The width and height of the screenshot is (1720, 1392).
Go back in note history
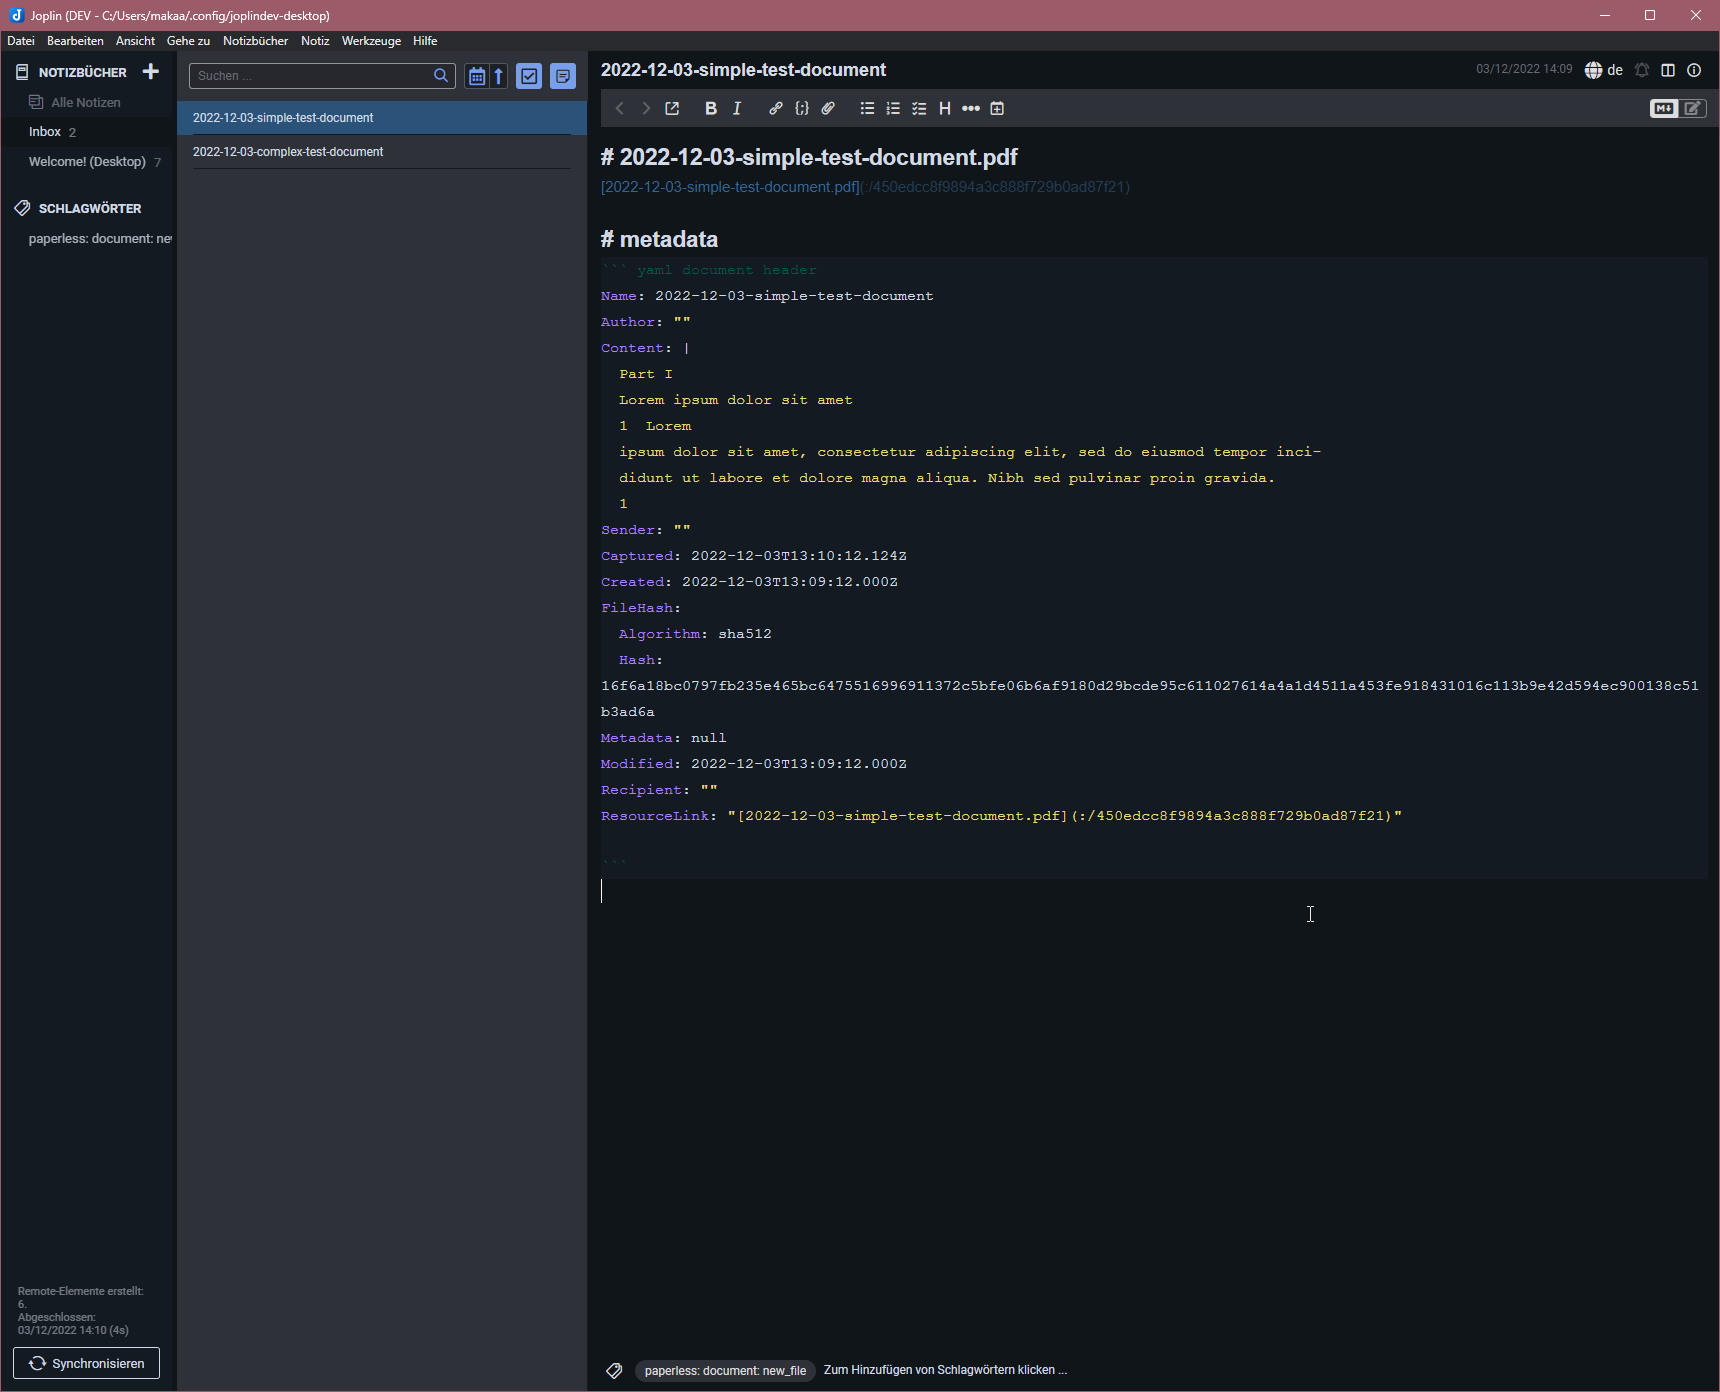[620, 108]
